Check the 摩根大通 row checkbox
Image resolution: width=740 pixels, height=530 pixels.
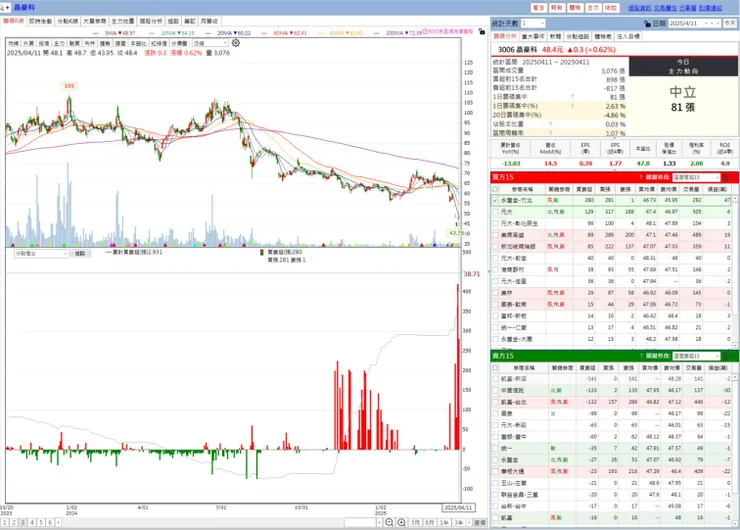pos(495,471)
